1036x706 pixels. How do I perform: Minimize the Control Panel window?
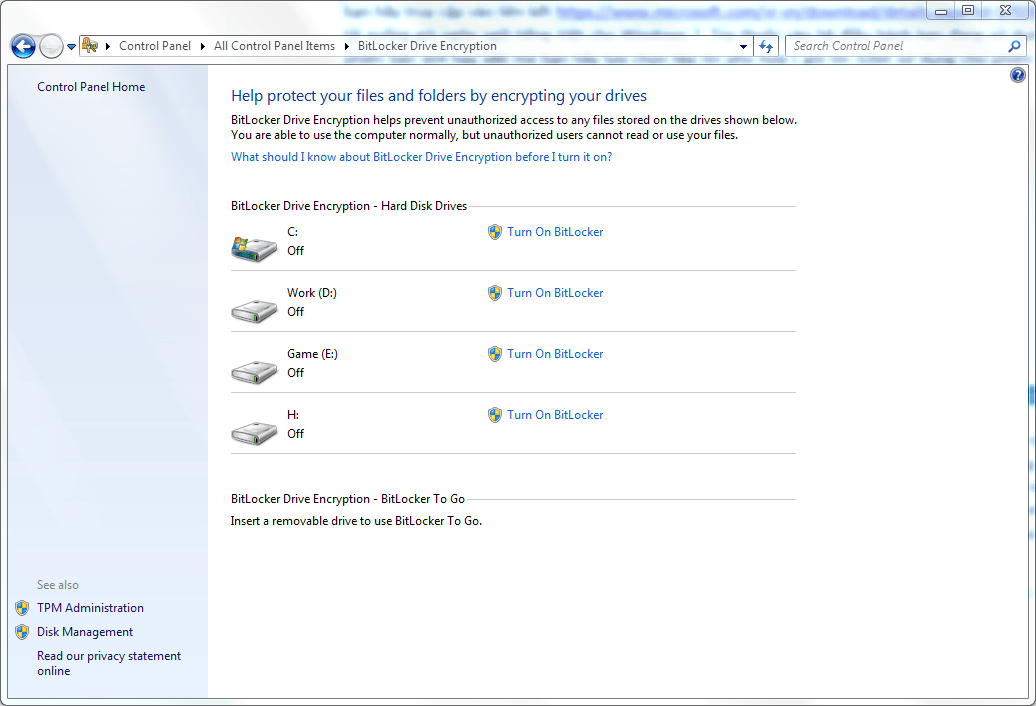(x=941, y=10)
